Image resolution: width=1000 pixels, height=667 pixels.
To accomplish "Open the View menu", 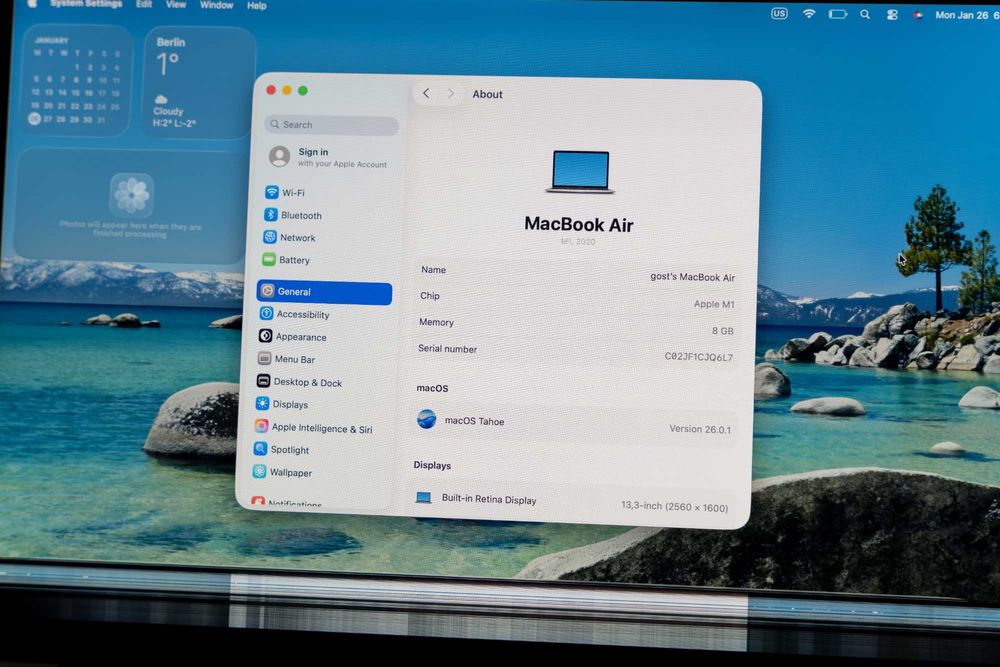I will coord(176,4).
